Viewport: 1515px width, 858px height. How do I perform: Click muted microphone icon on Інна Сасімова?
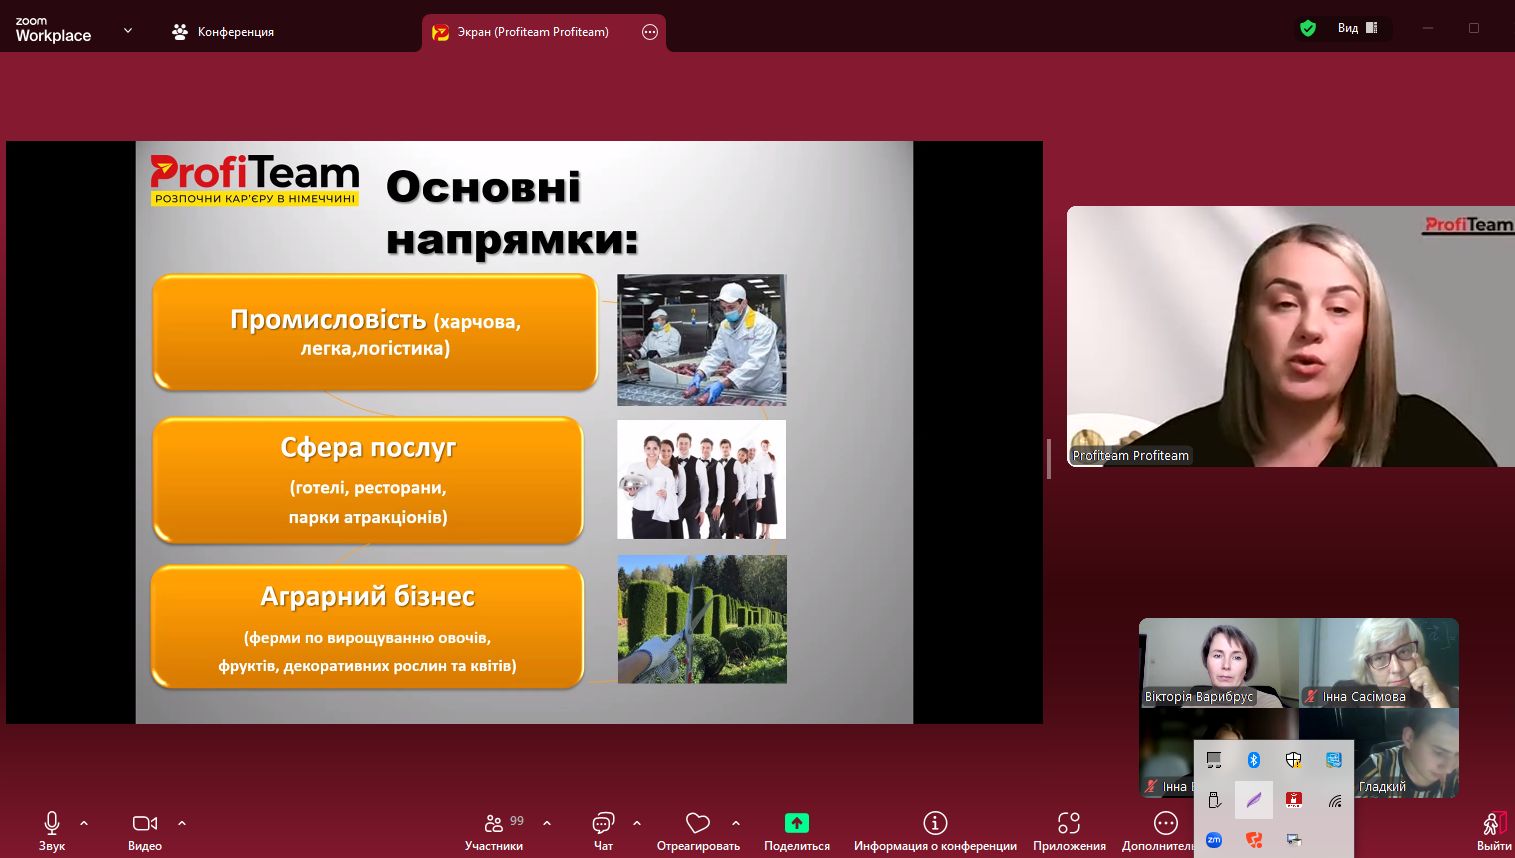click(1311, 696)
